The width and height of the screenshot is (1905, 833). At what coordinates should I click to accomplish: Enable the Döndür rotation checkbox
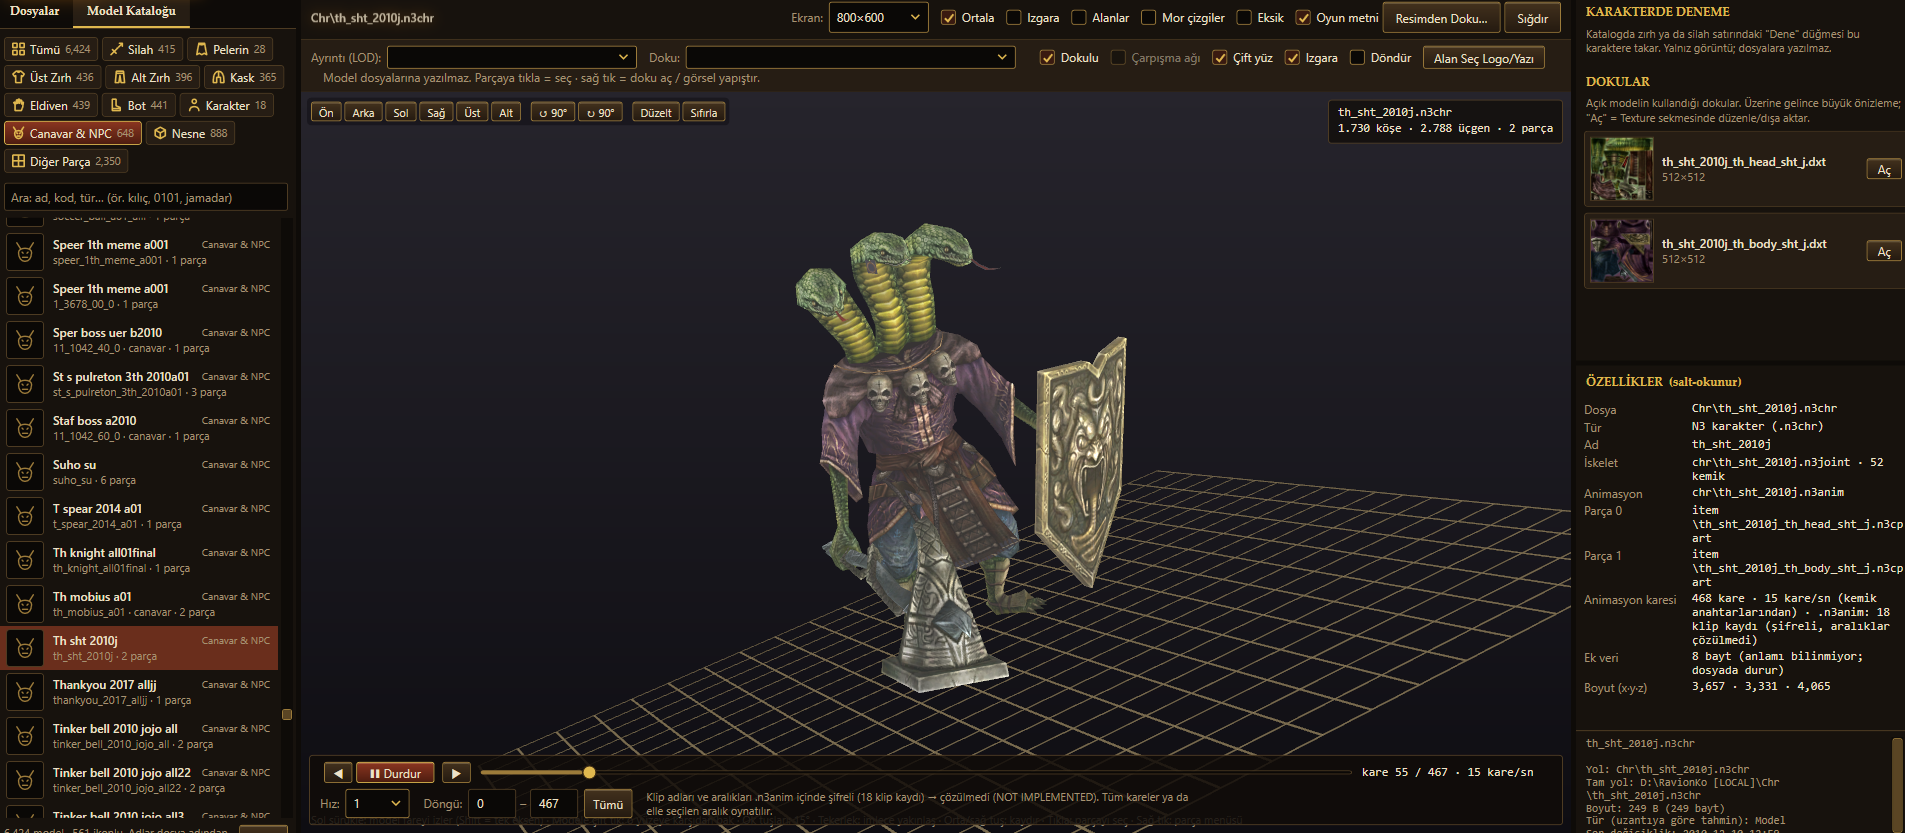[1357, 58]
